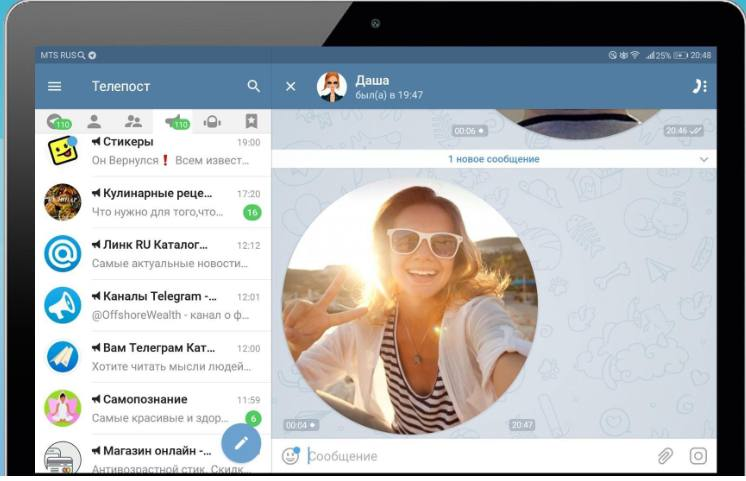
Task: Click the 00:04 video duration label
Action: (x=302, y=425)
